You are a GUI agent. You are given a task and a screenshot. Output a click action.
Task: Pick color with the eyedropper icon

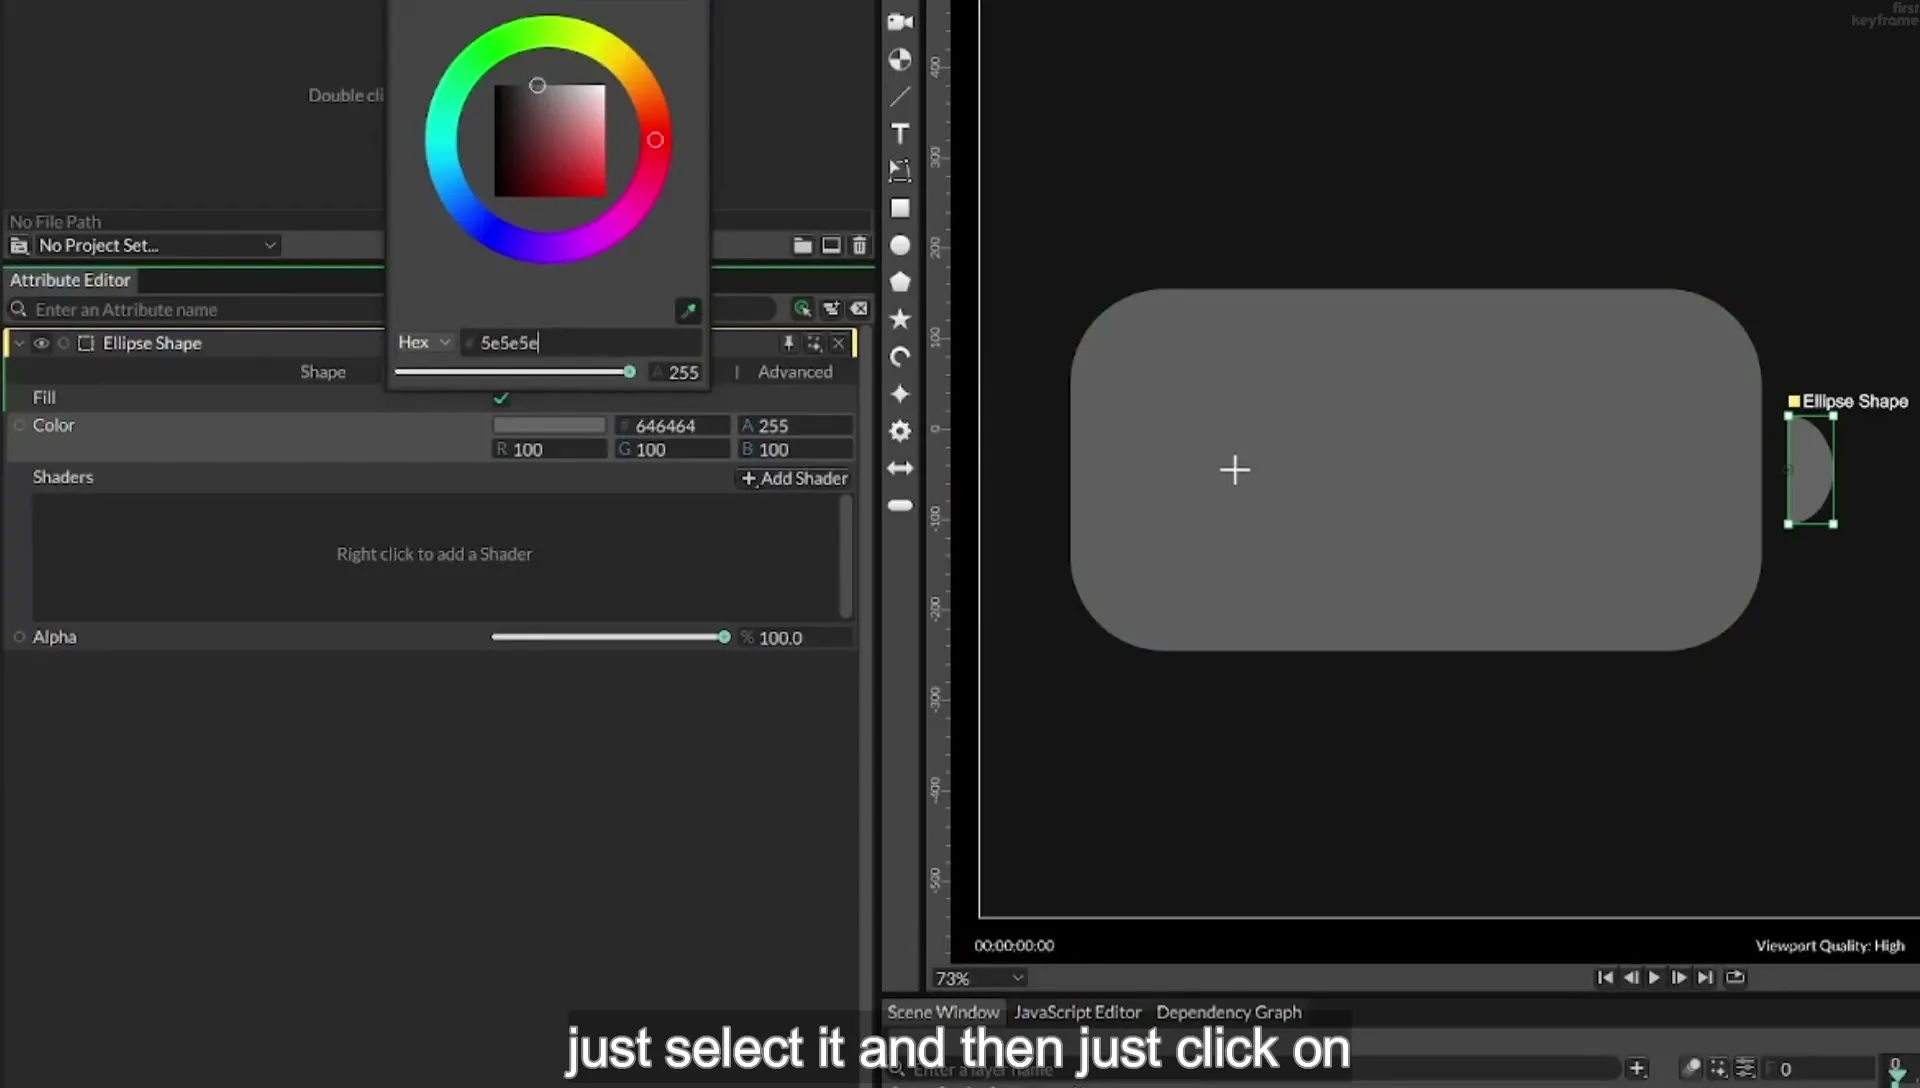coord(688,311)
